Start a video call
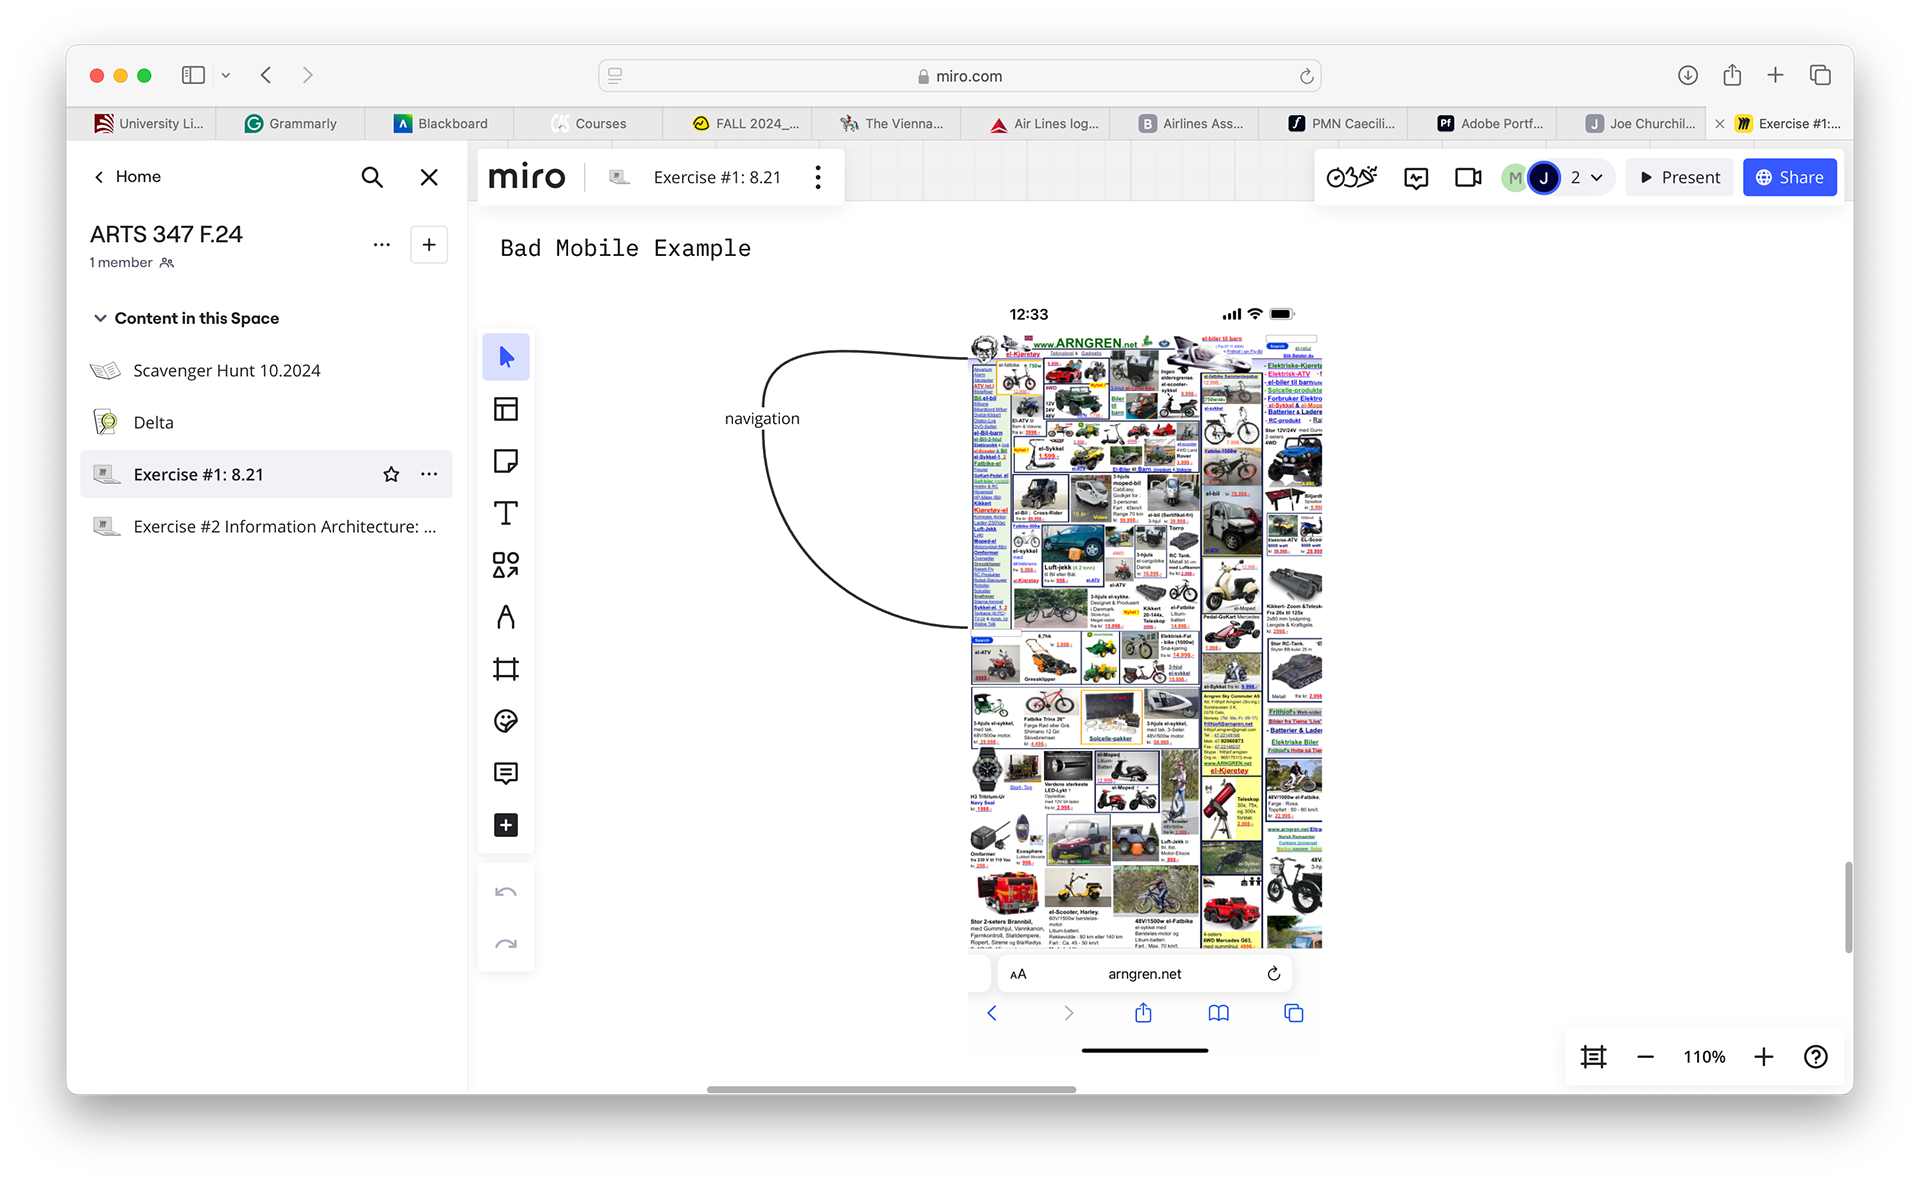The image size is (1920, 1182). point(1468,177)
